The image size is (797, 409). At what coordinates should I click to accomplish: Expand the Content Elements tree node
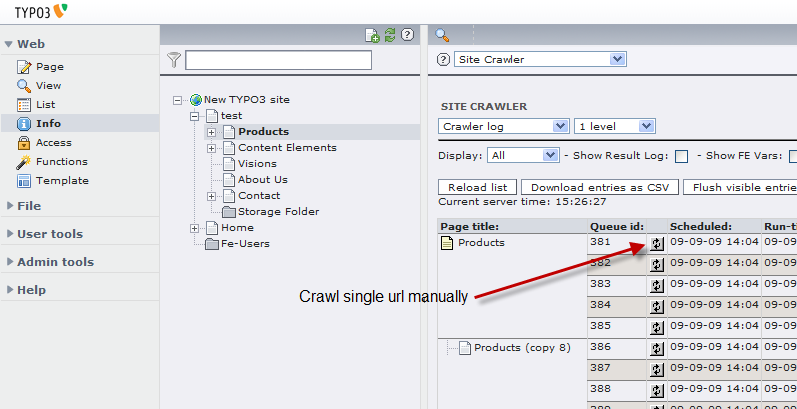click(x=212, y=148)
